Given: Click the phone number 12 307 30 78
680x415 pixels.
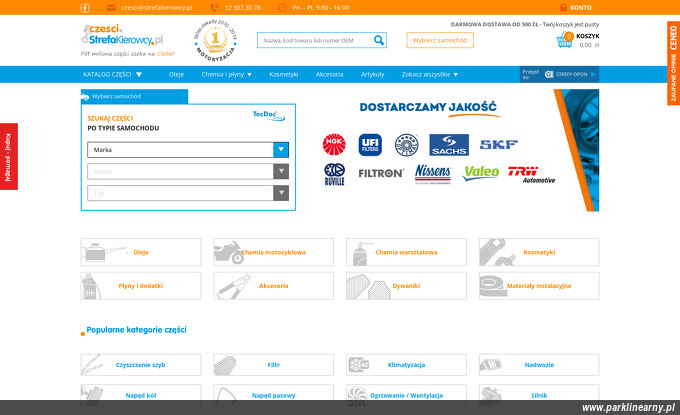Looking at the screenshot, I should (x=242, y=8).
